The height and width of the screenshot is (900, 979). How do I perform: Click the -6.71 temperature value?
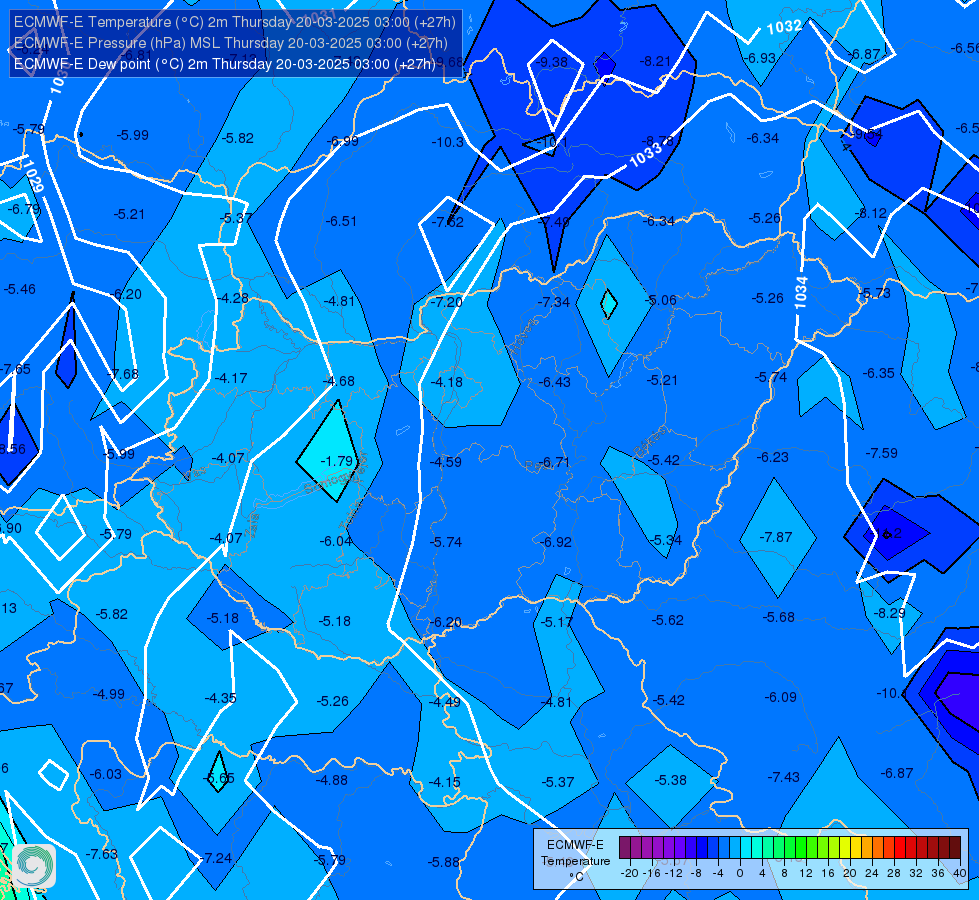(554, 462)
